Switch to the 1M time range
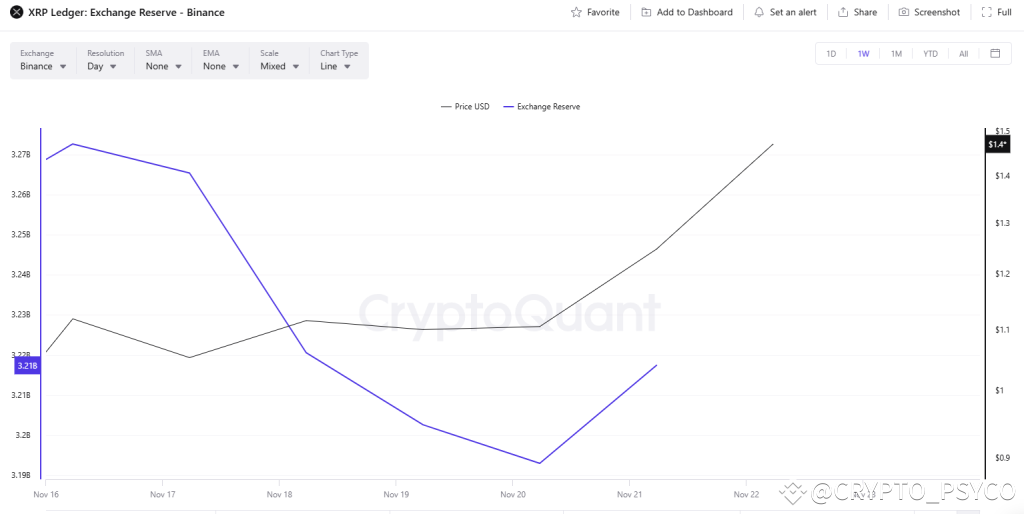The image size is (1024, 514). 896,54
